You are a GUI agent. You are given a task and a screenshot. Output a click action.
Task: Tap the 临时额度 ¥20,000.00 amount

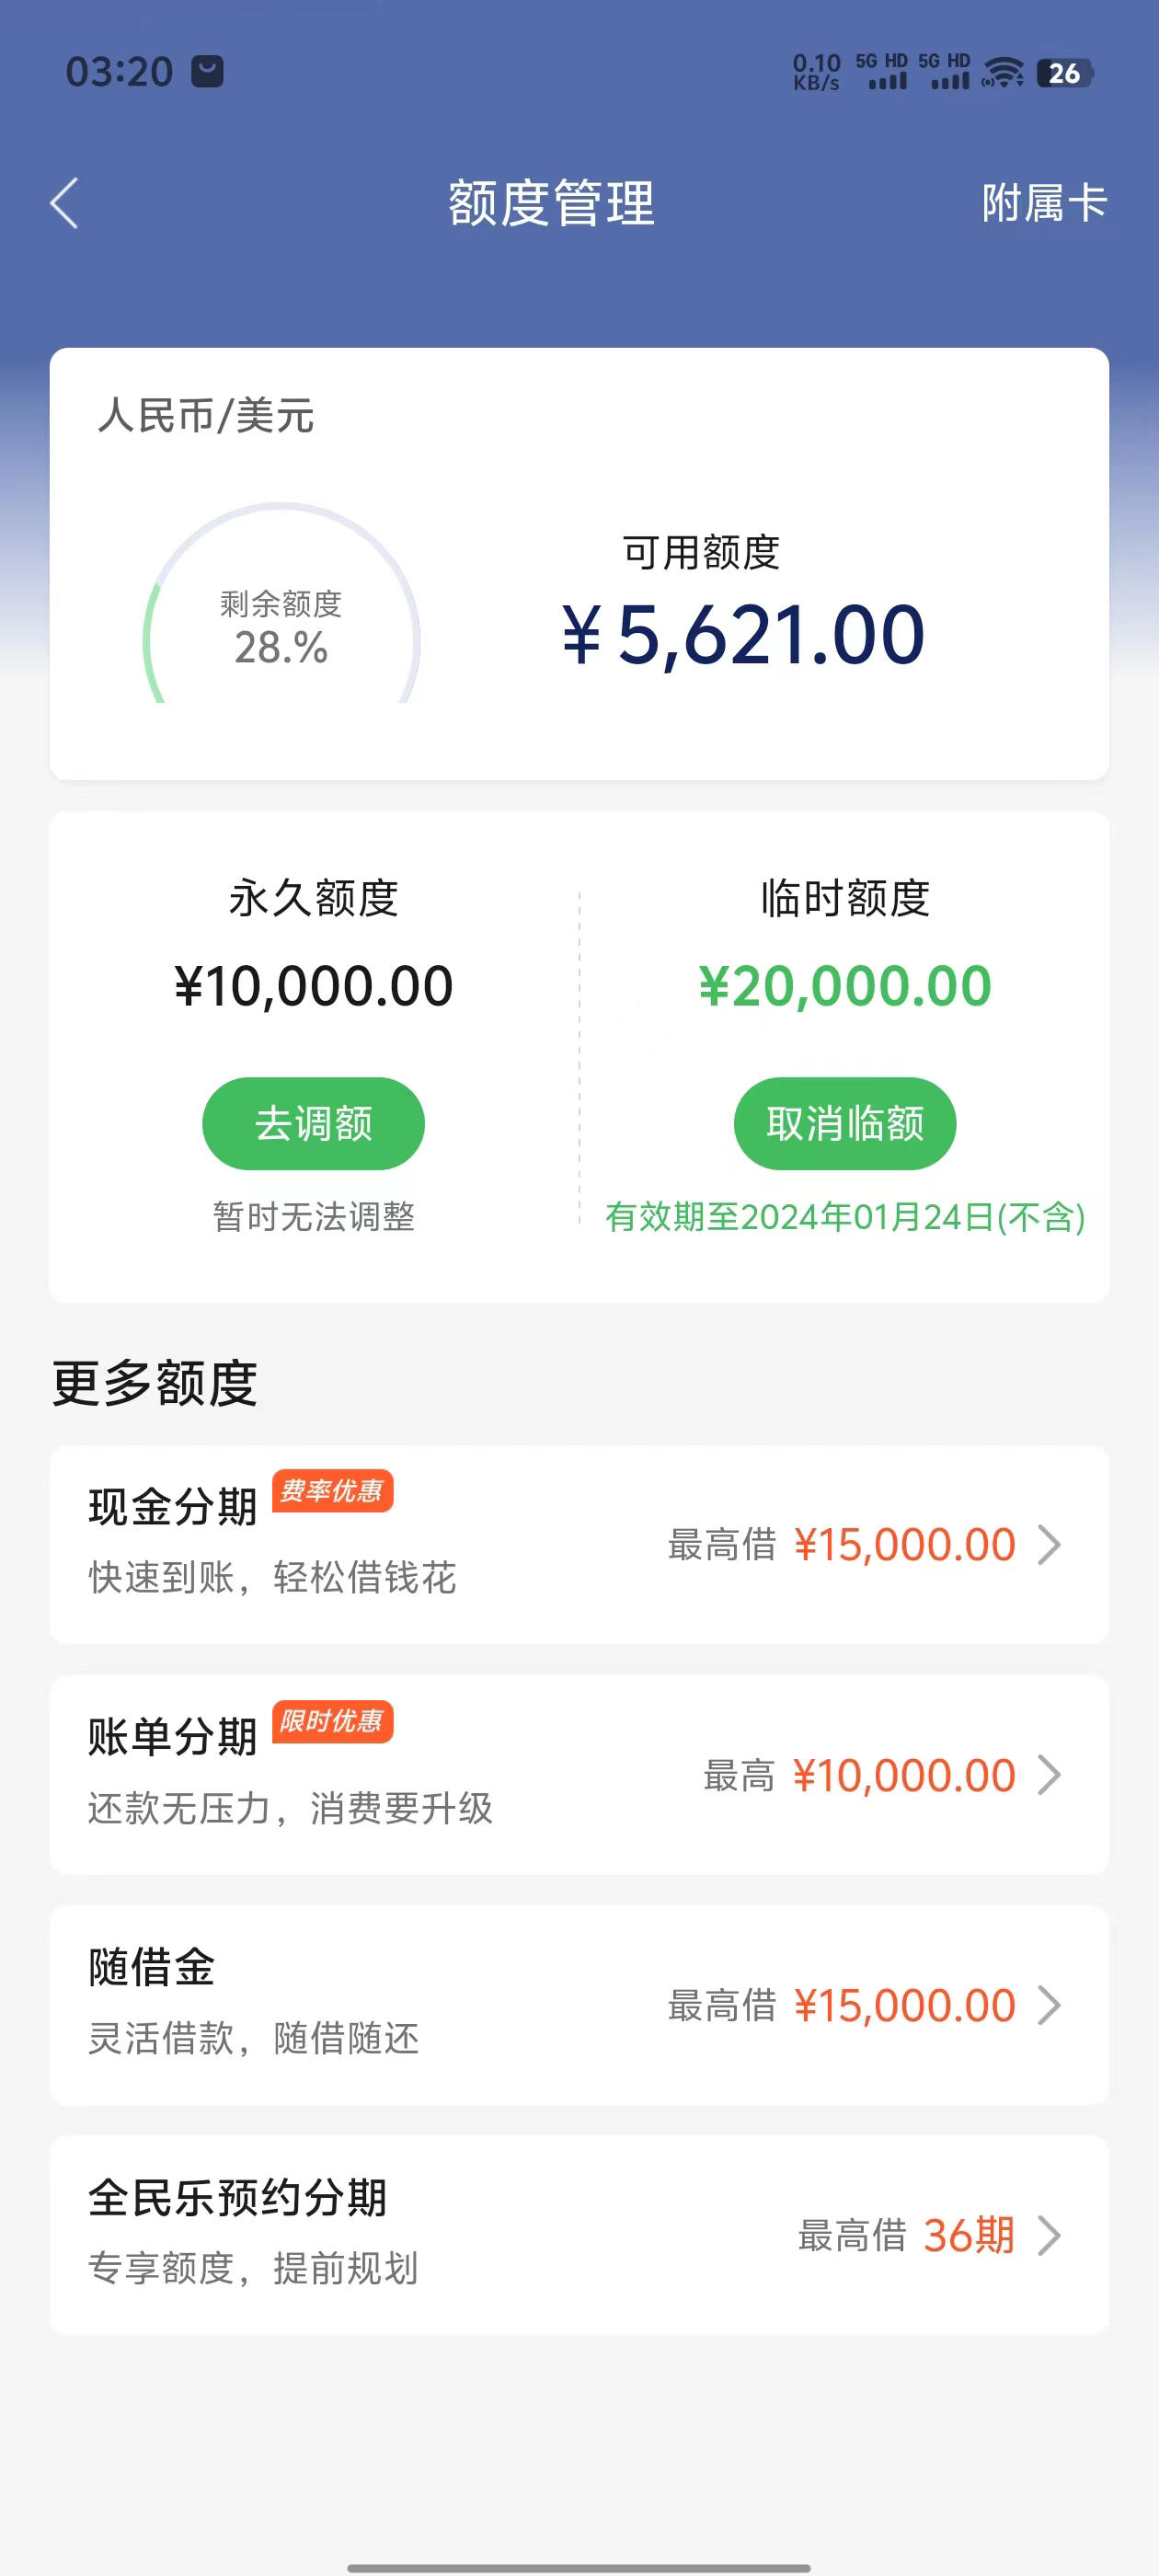[845, 986]
